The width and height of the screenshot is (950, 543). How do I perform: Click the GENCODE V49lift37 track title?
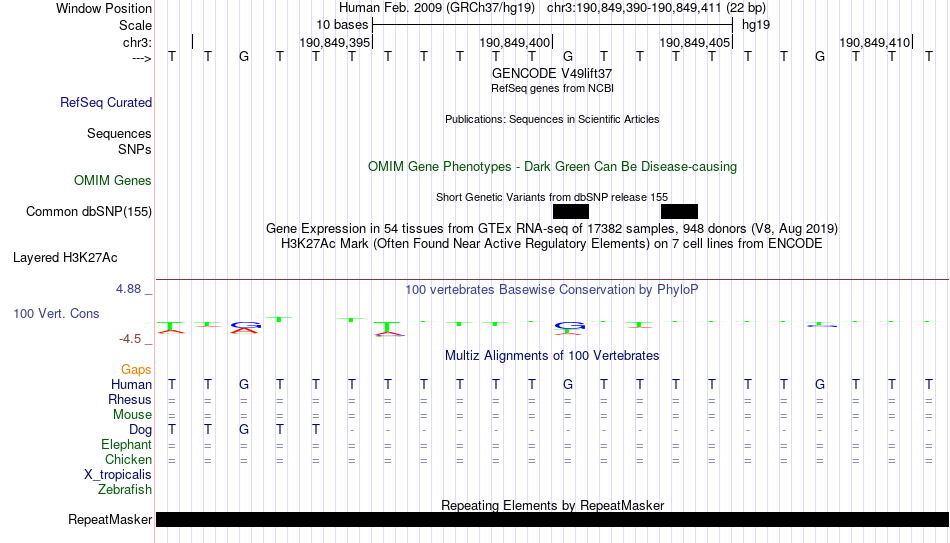pos(552,73)
